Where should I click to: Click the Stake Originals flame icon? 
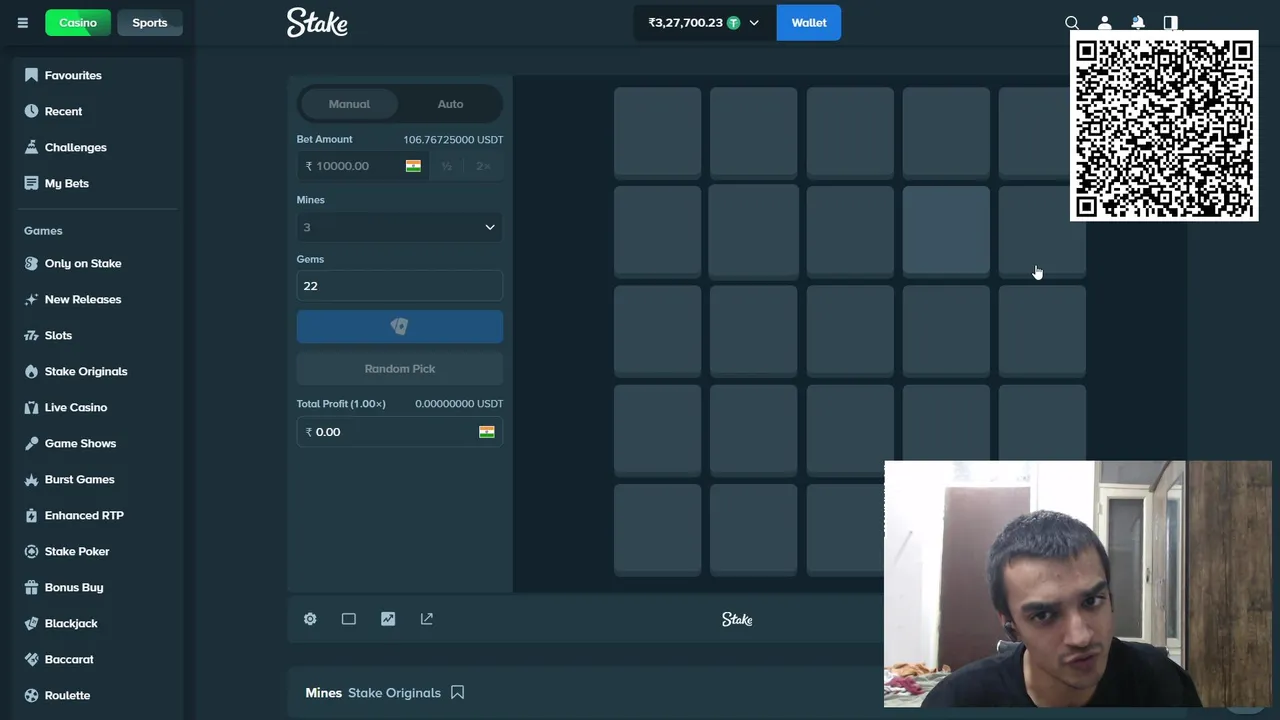(x=31, y=371)
